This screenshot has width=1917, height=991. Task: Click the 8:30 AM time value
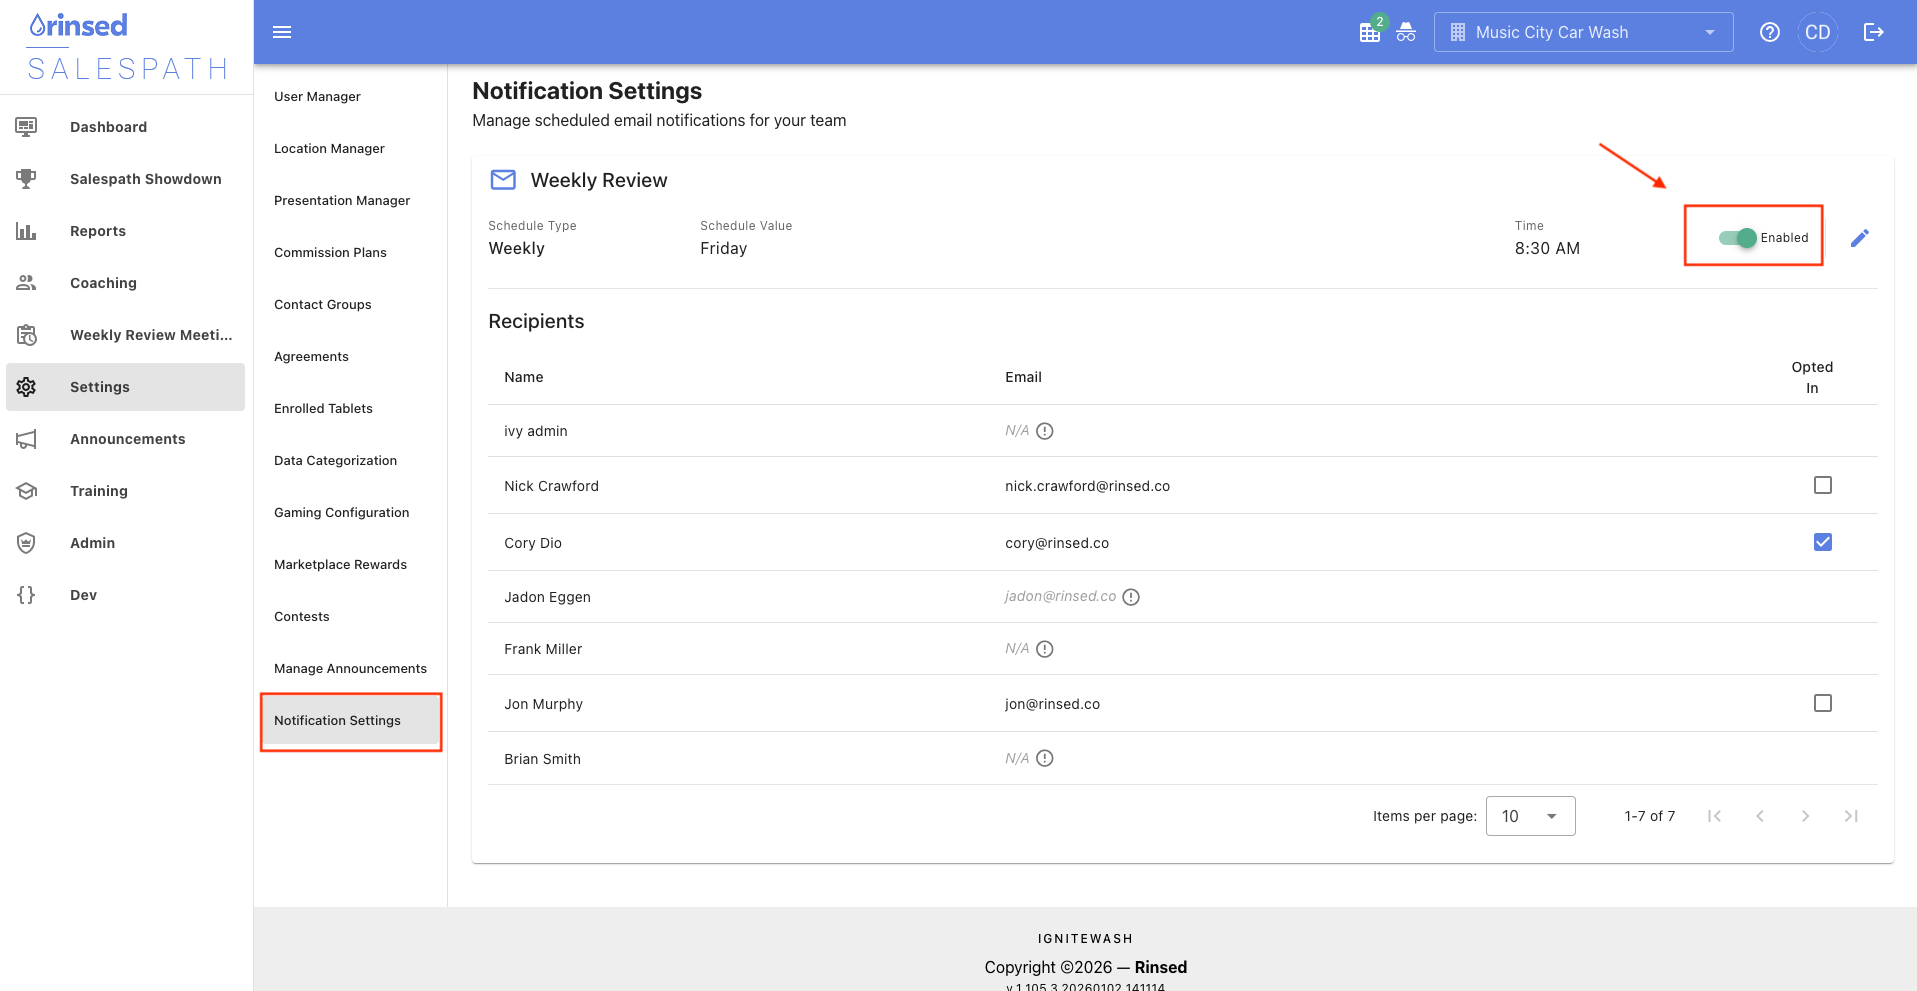tap(1547, 248)
